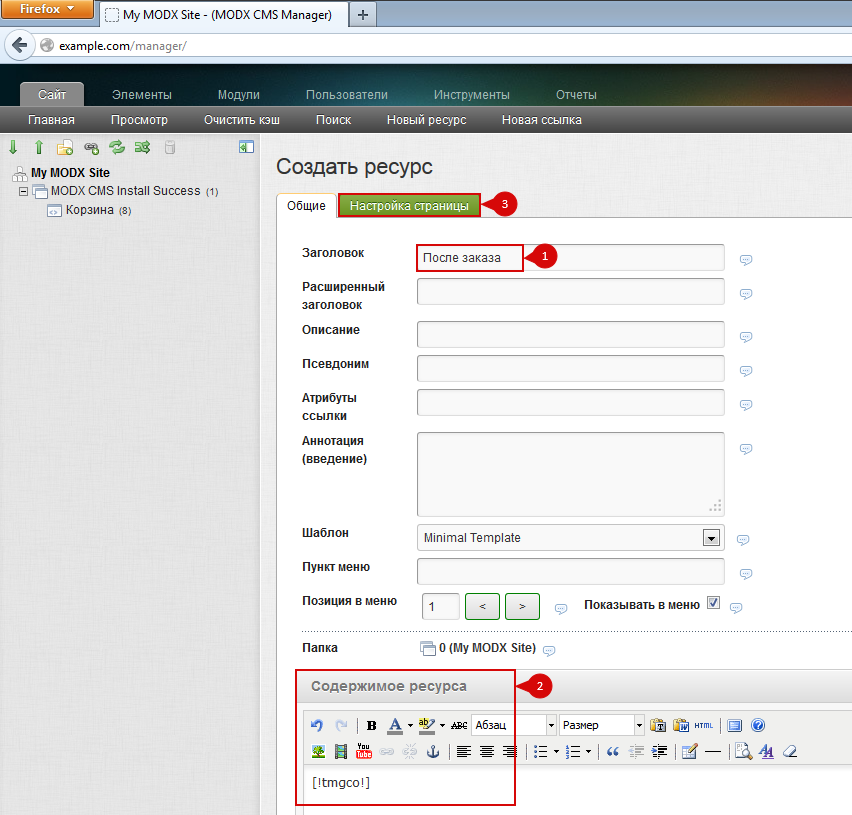This screenshot has height=815, width=852.
Task: Click the new resource icon in tree toolbar
Action: tap(65, 147)
